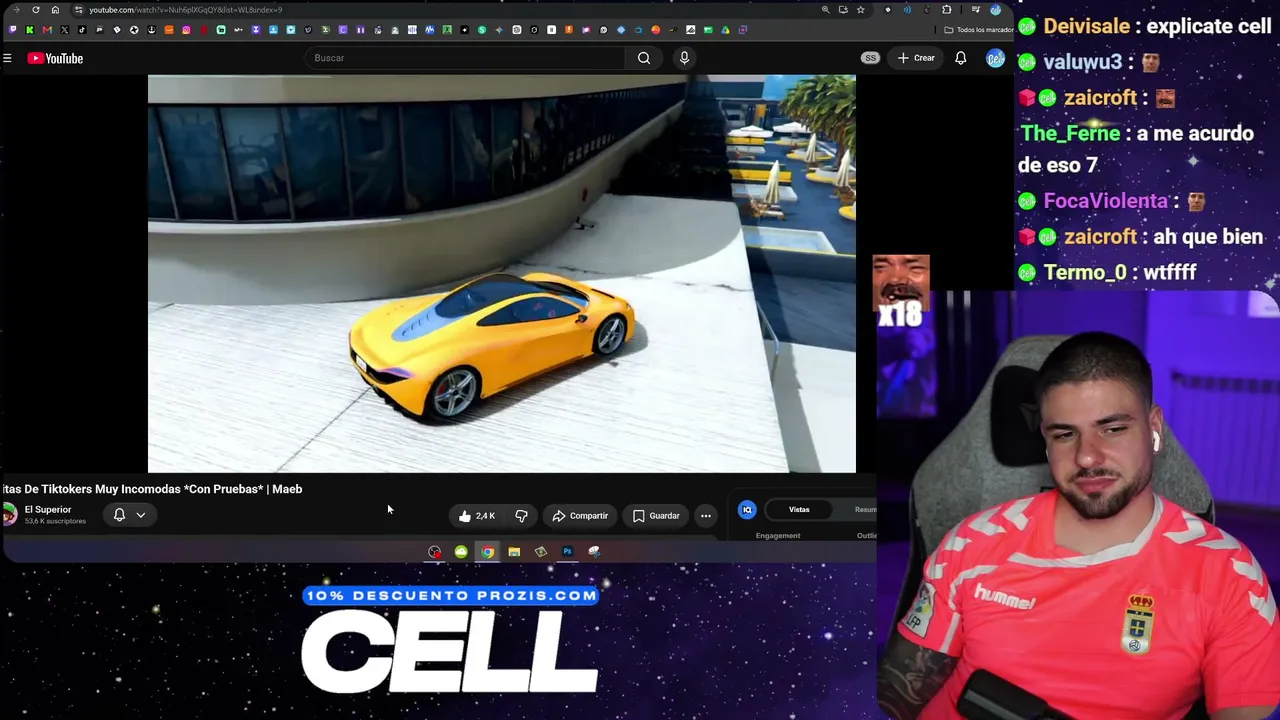This screenshot has height=720, width=1280.
Task: Click username FocaViolenta in chat
Action: point(1105,201)
